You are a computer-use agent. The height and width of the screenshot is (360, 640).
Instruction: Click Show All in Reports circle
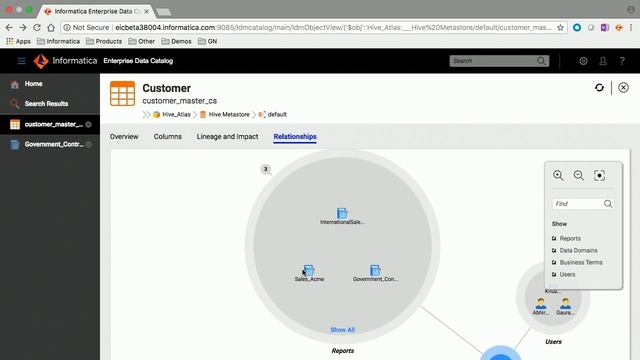point(342,330)
